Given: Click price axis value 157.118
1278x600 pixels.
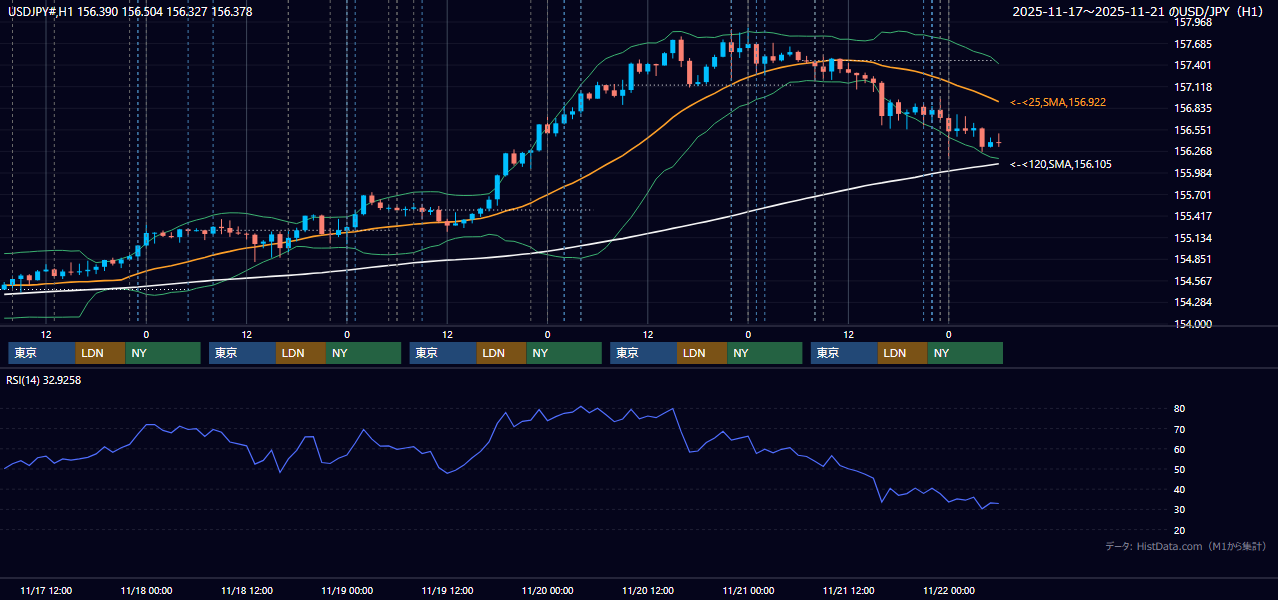Looking at the screenshot, I should coord(1193,87).
